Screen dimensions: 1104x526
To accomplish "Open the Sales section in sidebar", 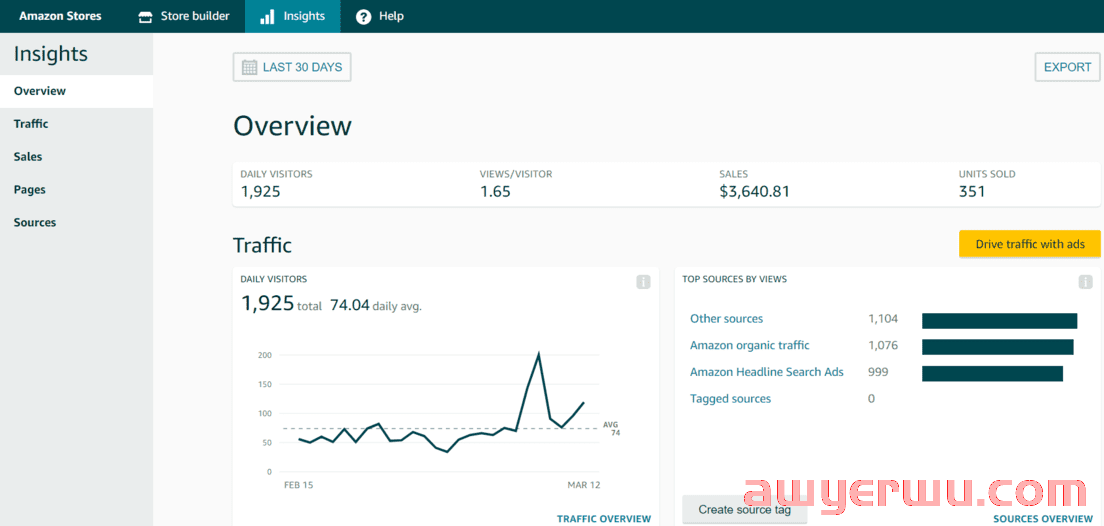I will tap(28, 157).
